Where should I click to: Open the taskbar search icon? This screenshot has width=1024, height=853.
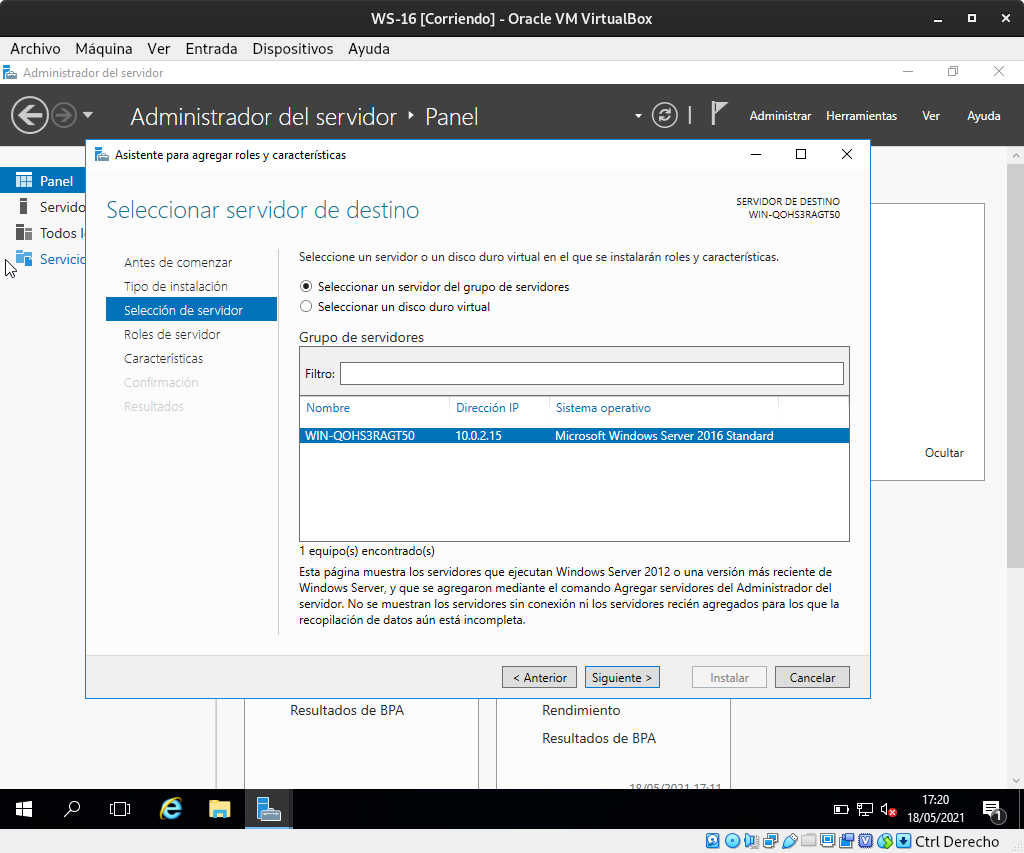tap(72, 809)
